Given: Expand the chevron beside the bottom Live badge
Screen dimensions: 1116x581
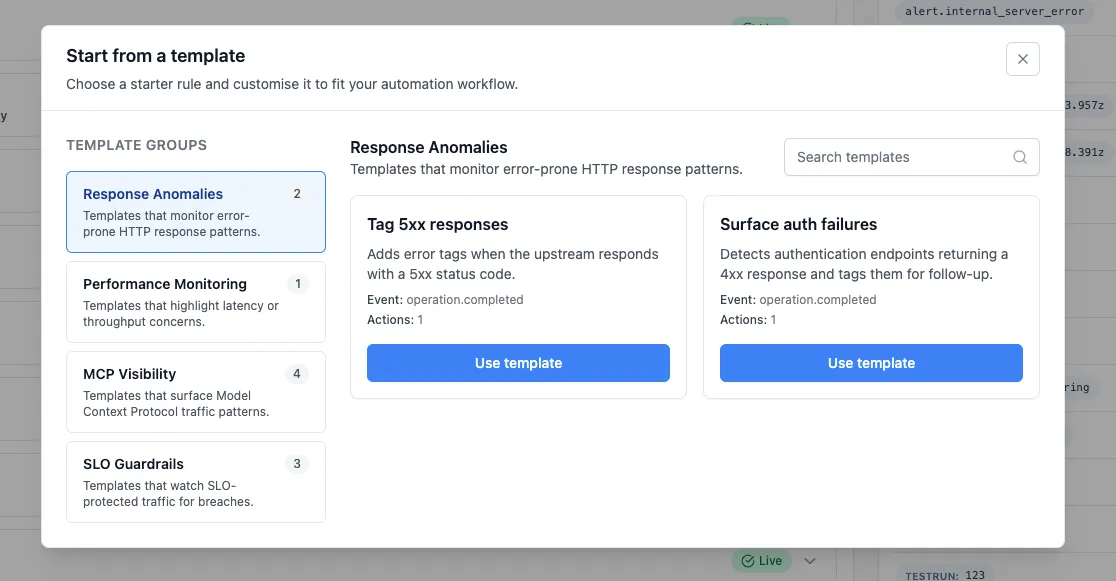Looking at the screenshot, I should tap(810, 561).
